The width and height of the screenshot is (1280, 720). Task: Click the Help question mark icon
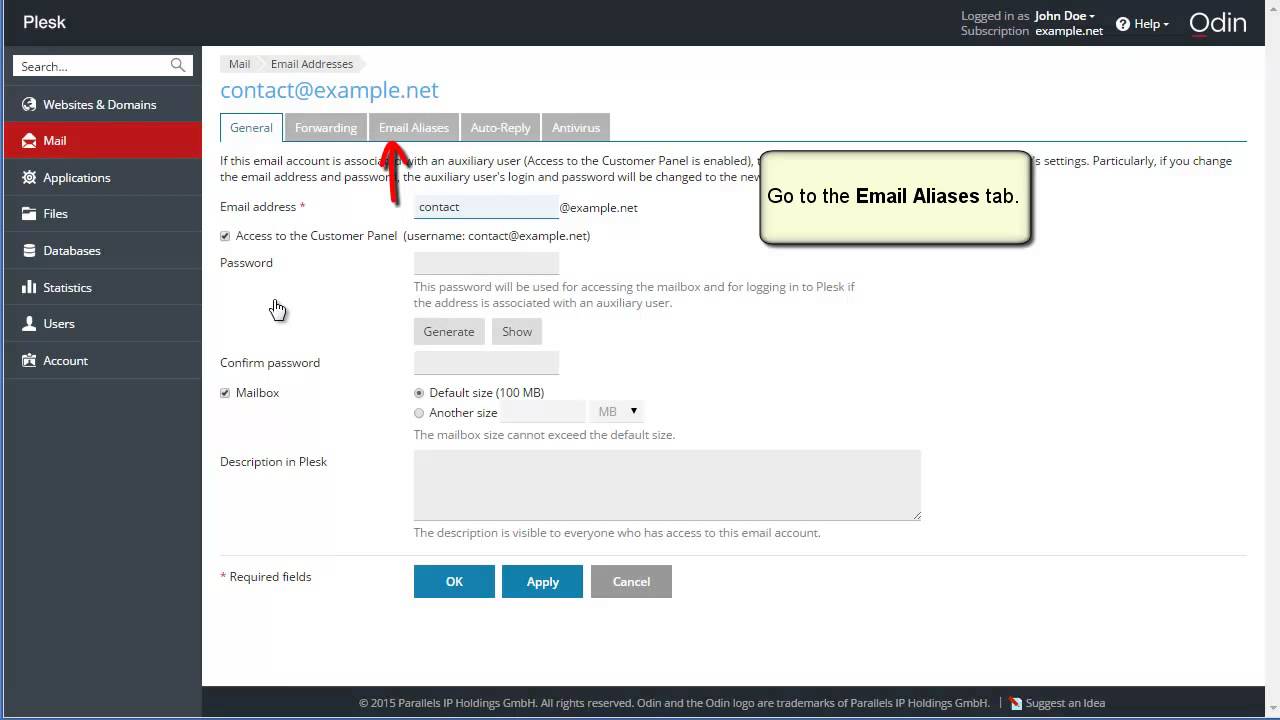[x=1123, y=24]
